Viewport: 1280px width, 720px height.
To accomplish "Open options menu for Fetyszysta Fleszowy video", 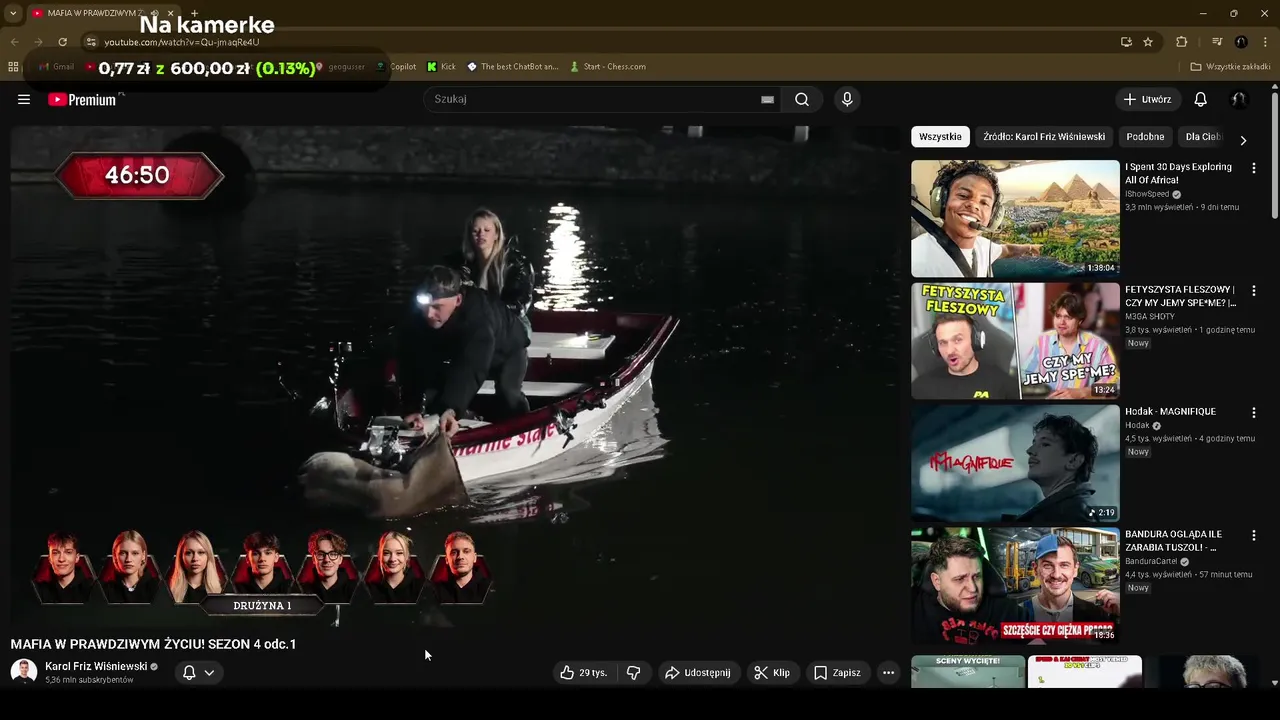I will 1254,291.
